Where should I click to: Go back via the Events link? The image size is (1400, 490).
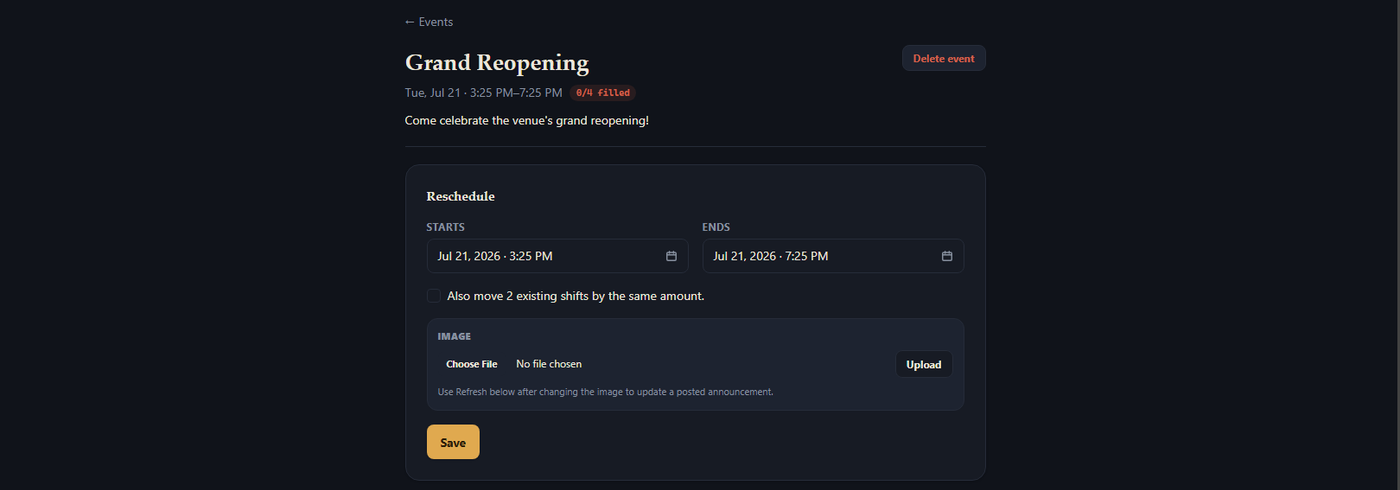tap(429, 22)
